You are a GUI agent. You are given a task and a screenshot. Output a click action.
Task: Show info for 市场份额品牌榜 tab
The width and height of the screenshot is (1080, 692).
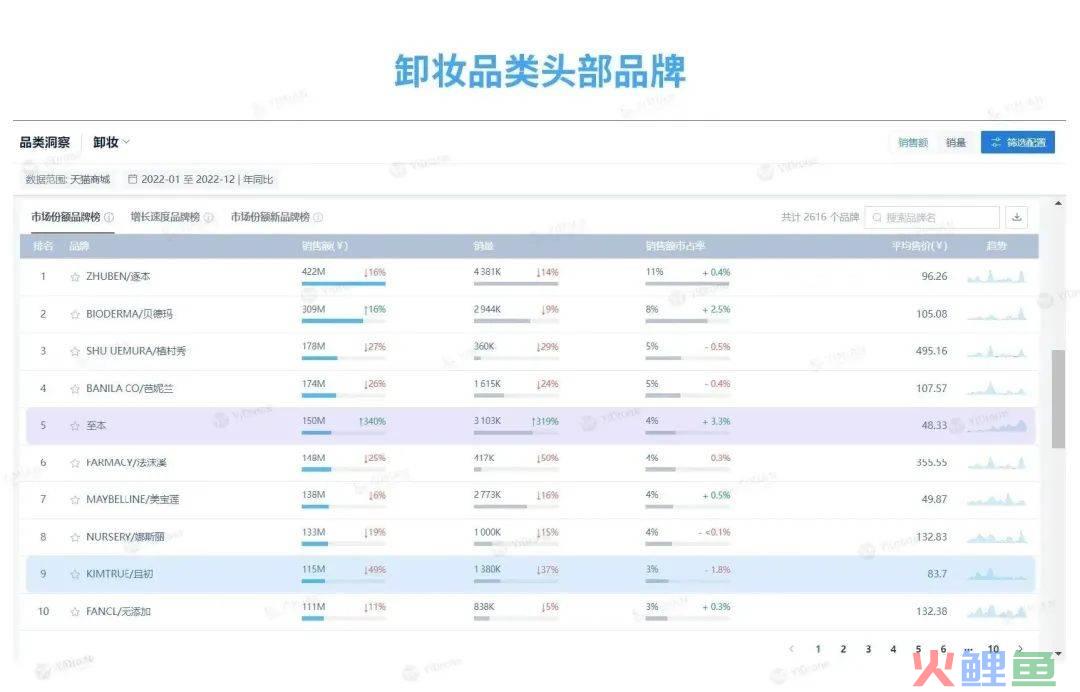tap(109, 217)
